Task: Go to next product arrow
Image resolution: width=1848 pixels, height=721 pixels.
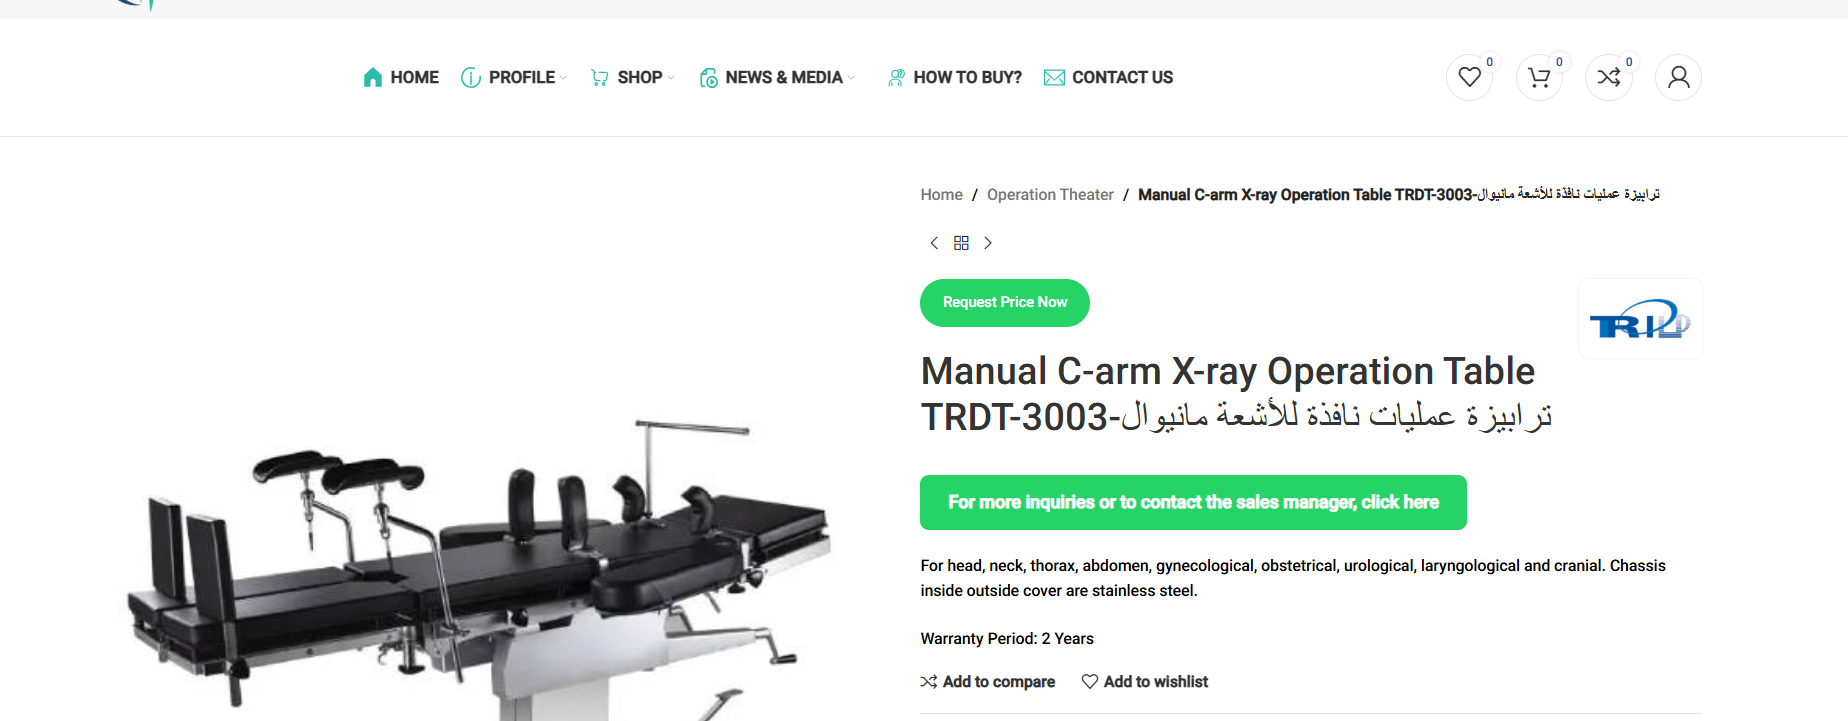Action: (x=988, y=243)
